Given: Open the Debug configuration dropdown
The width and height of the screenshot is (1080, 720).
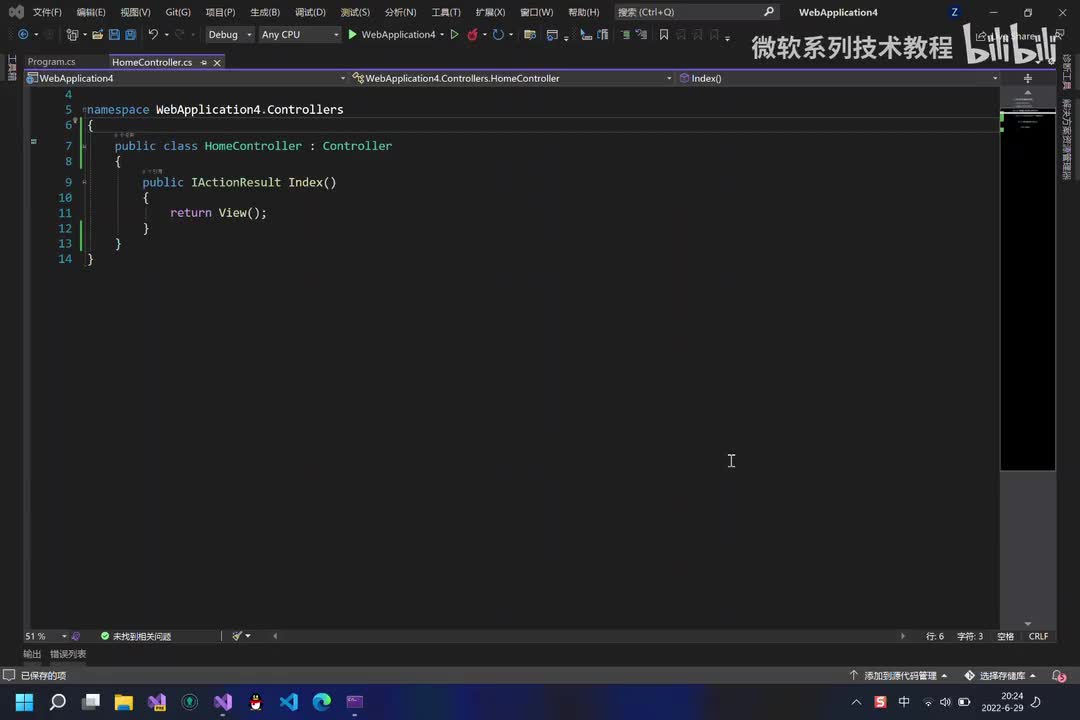Looking at the screenshot, I should [230, 34].
